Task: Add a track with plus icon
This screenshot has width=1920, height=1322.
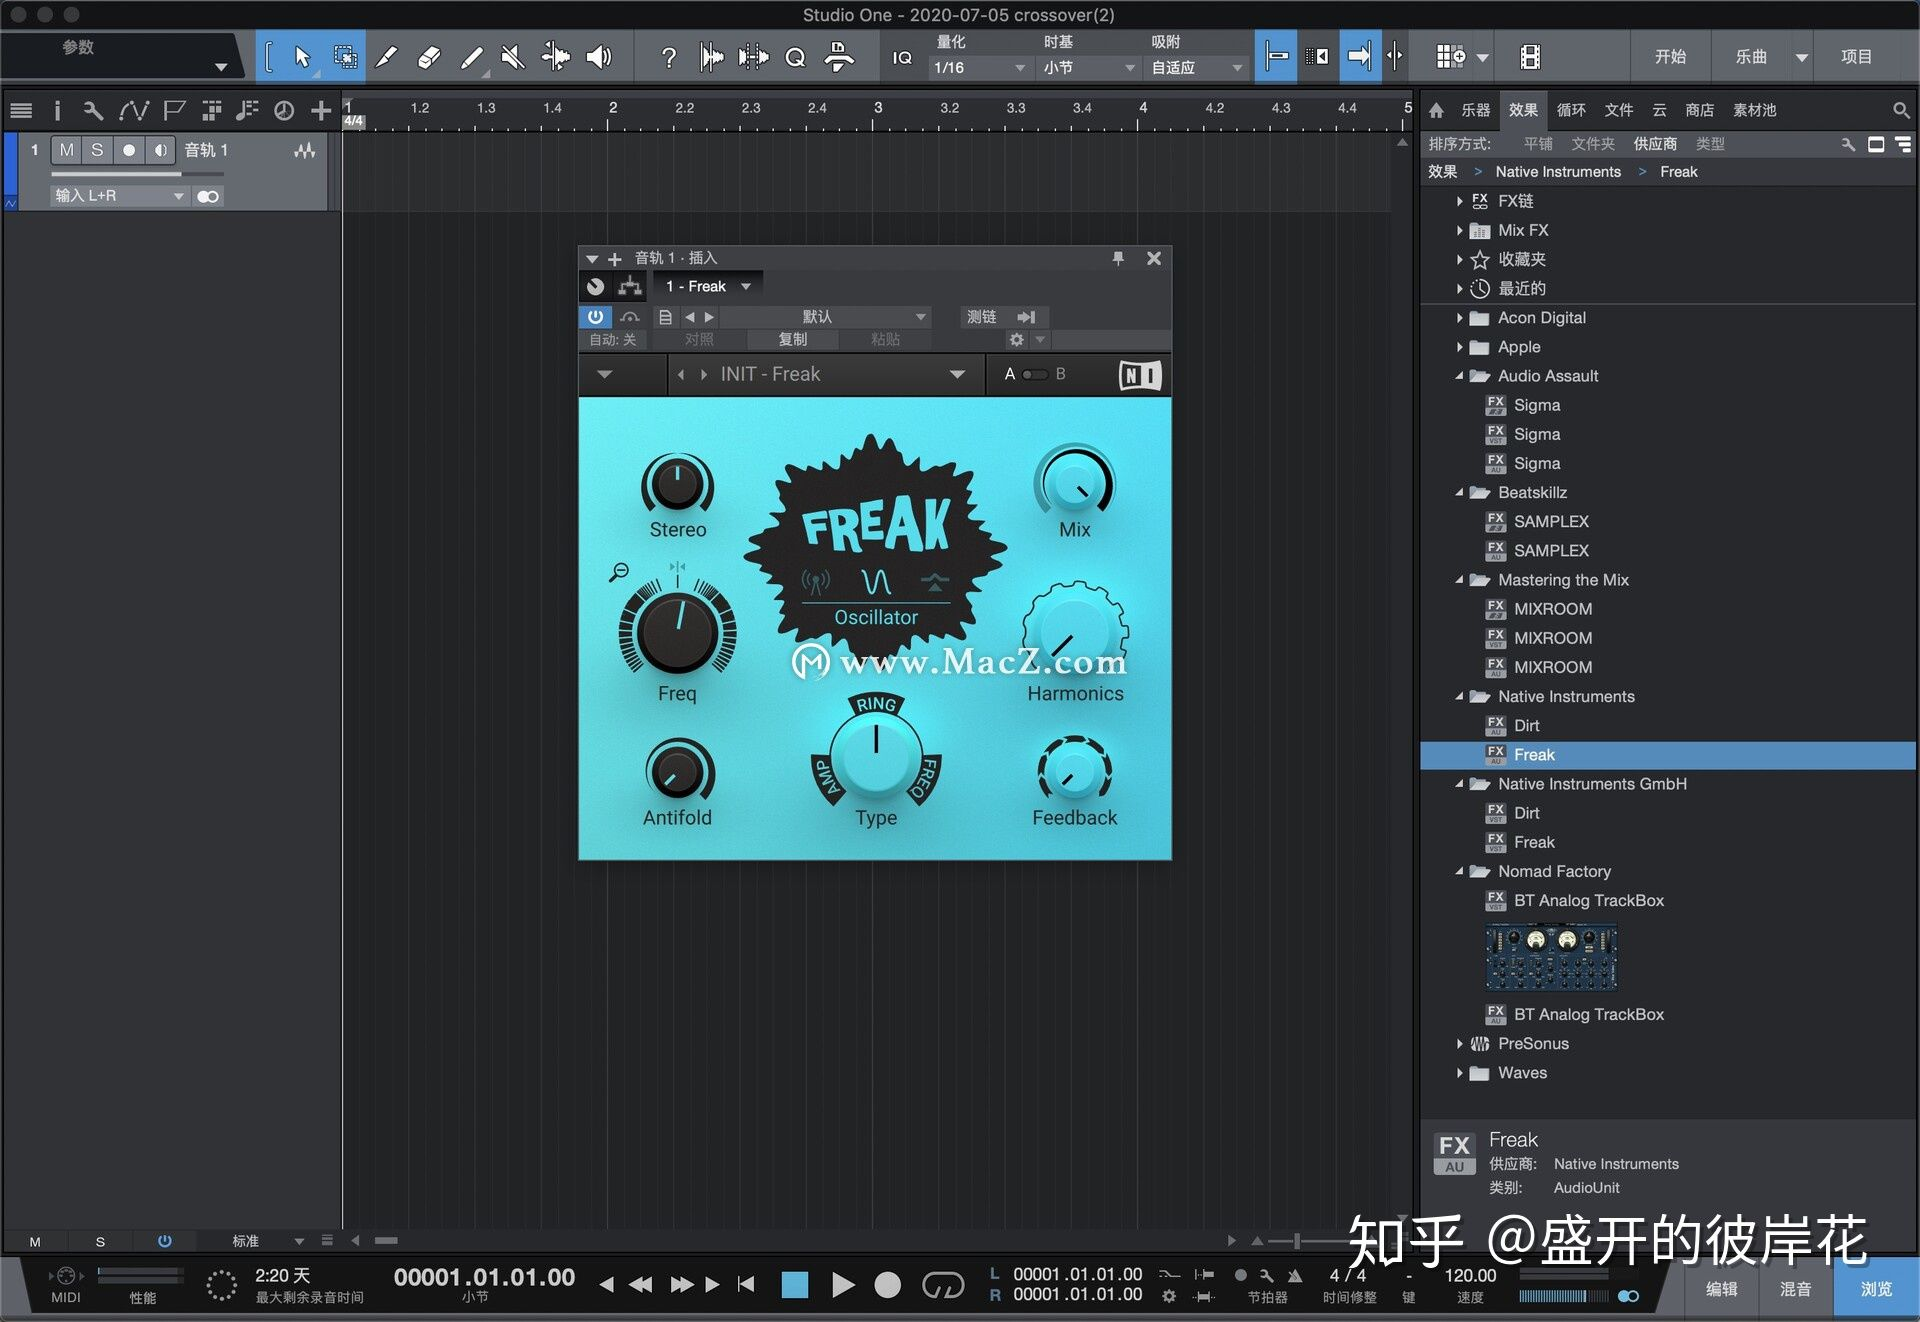Action: tap(320, 110)
